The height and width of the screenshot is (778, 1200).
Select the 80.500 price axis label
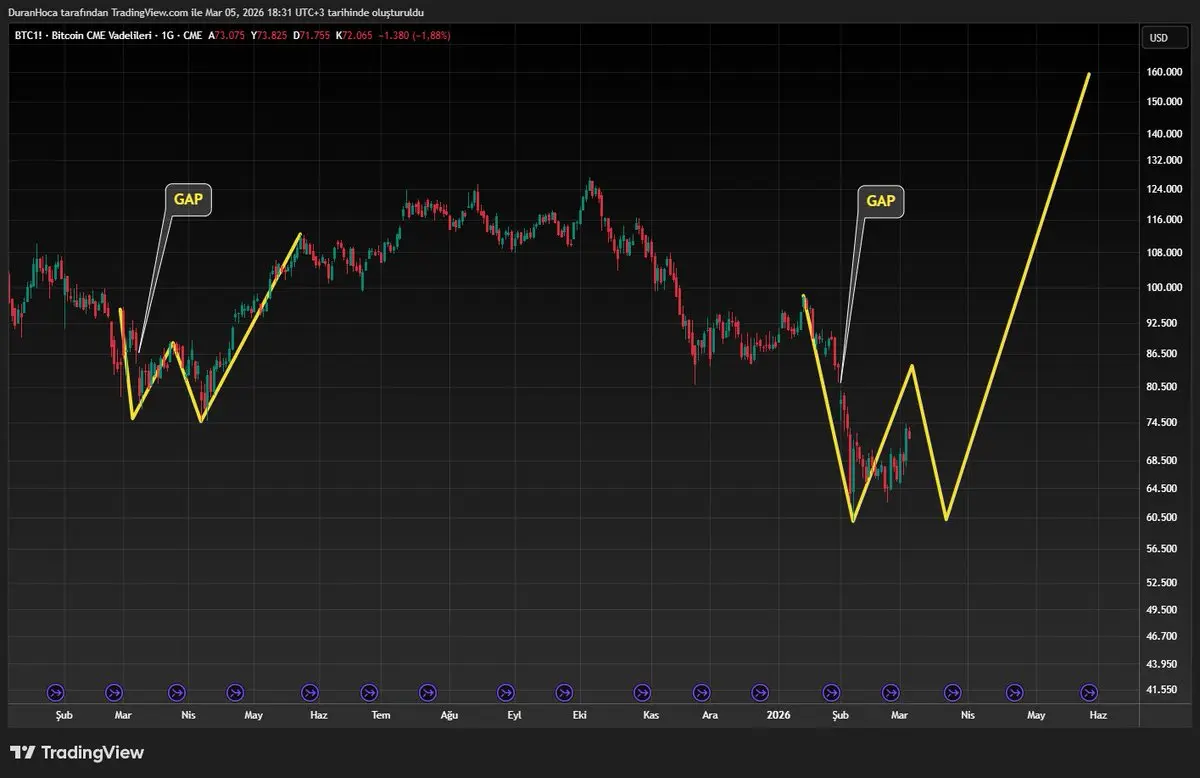[1160, 387]
